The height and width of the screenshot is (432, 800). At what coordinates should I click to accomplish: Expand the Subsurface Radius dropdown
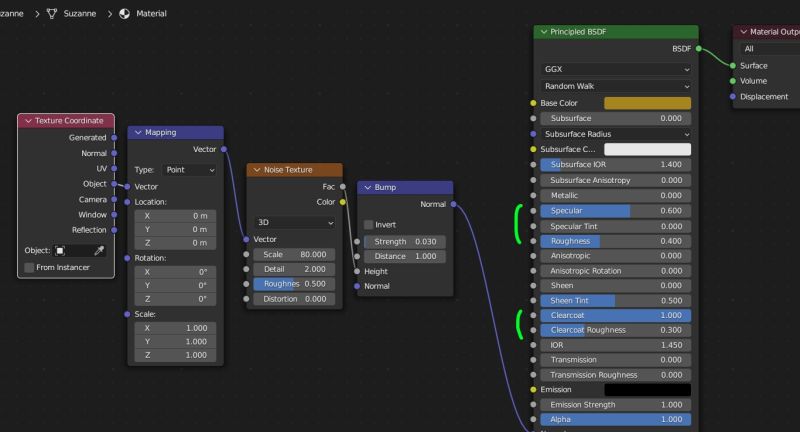pyautogui.click(x=615, y=134)
